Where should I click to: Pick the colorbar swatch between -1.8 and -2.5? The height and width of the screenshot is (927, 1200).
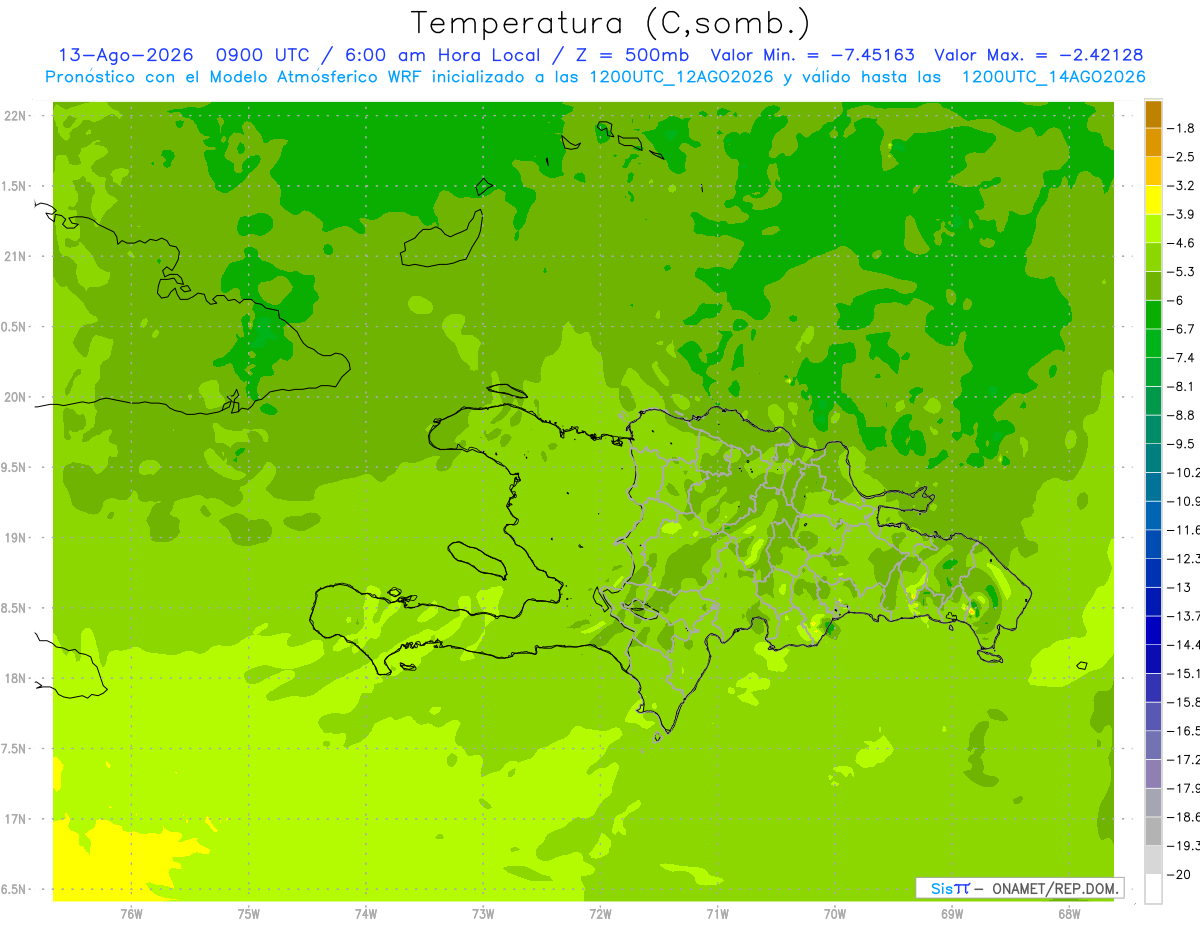[x=1153, y=143]
